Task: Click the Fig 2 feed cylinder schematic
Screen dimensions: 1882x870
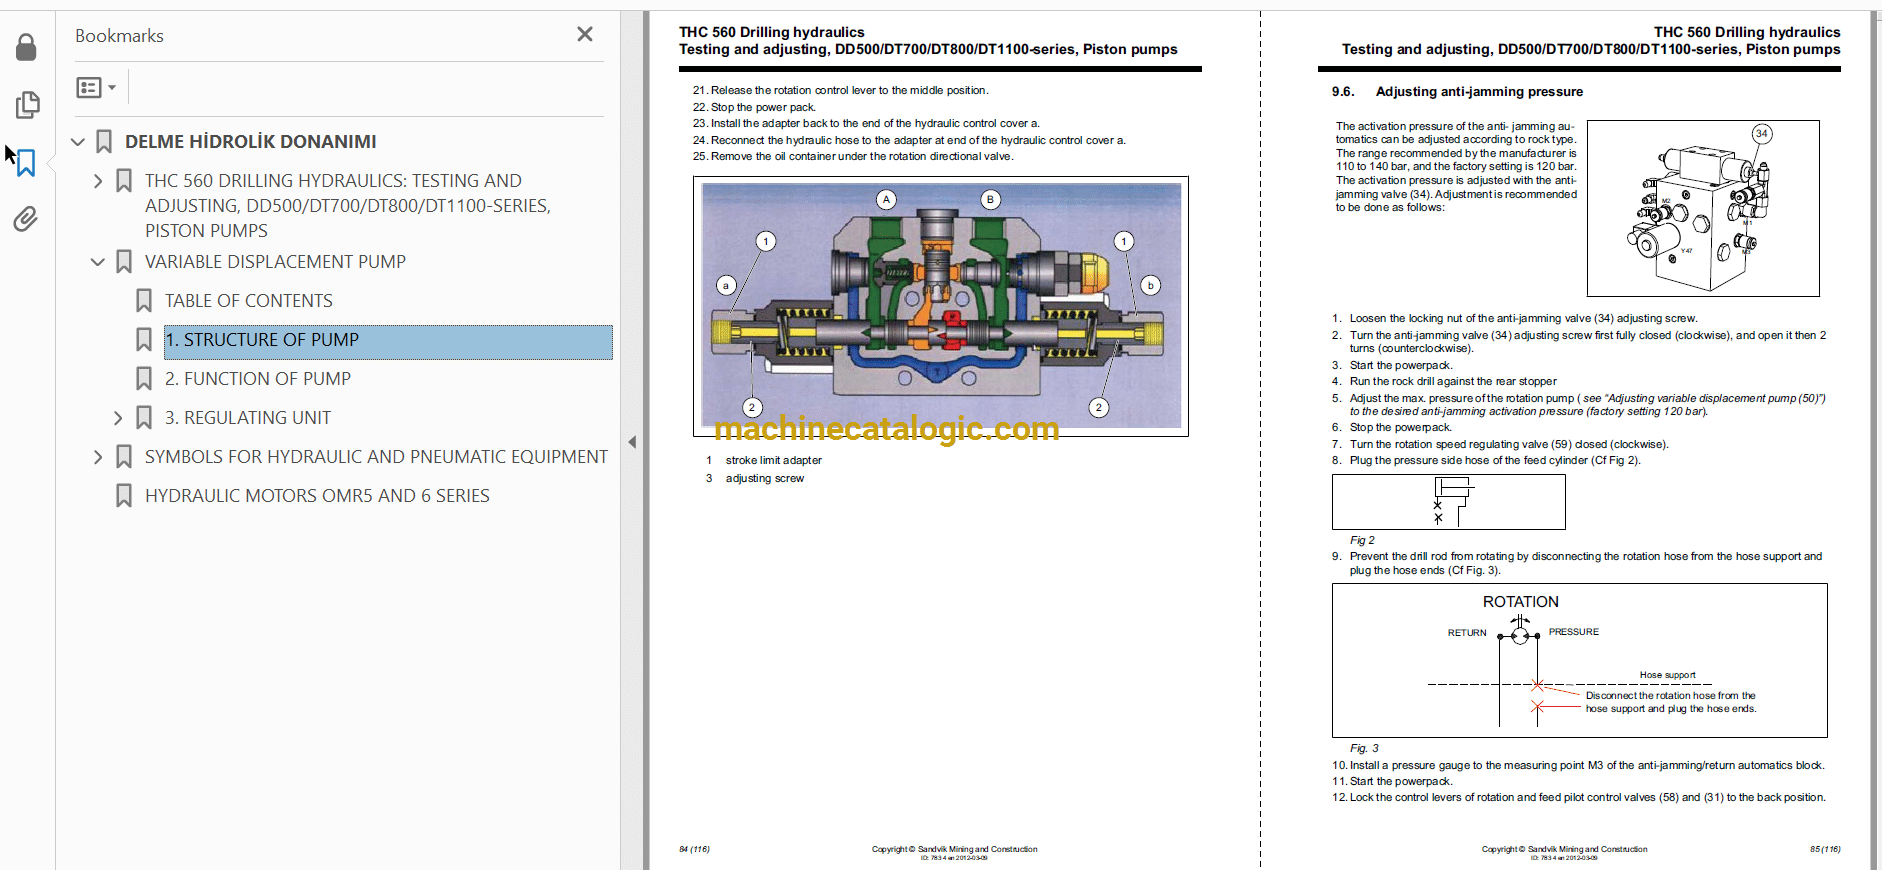Action: (1448, 501)
